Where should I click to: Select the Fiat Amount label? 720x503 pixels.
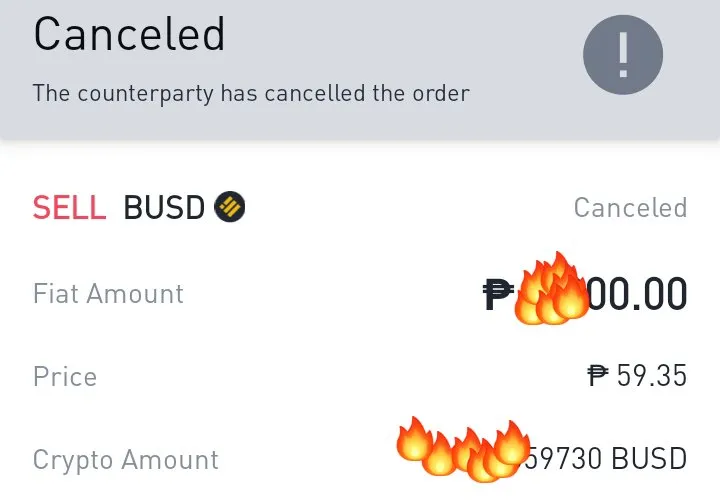(108, 294)
